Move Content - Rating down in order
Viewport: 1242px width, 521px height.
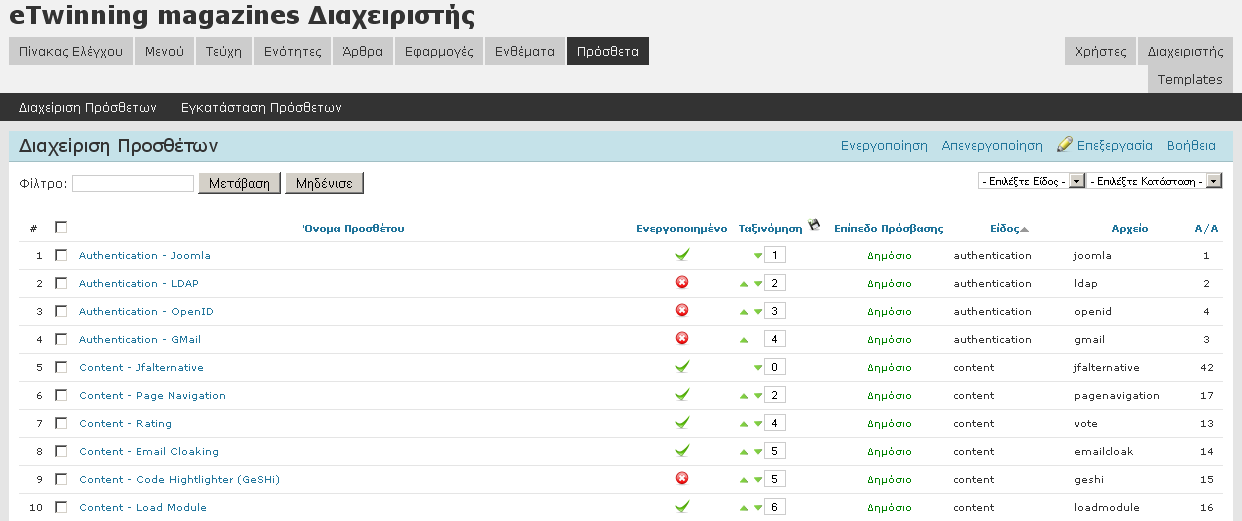(x=758, y=424)
